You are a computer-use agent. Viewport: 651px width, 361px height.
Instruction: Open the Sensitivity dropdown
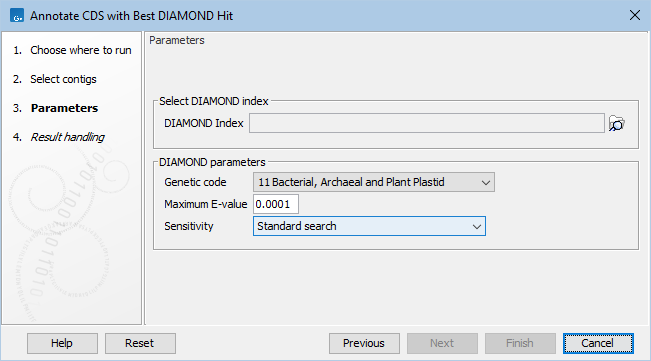point(369,226)
